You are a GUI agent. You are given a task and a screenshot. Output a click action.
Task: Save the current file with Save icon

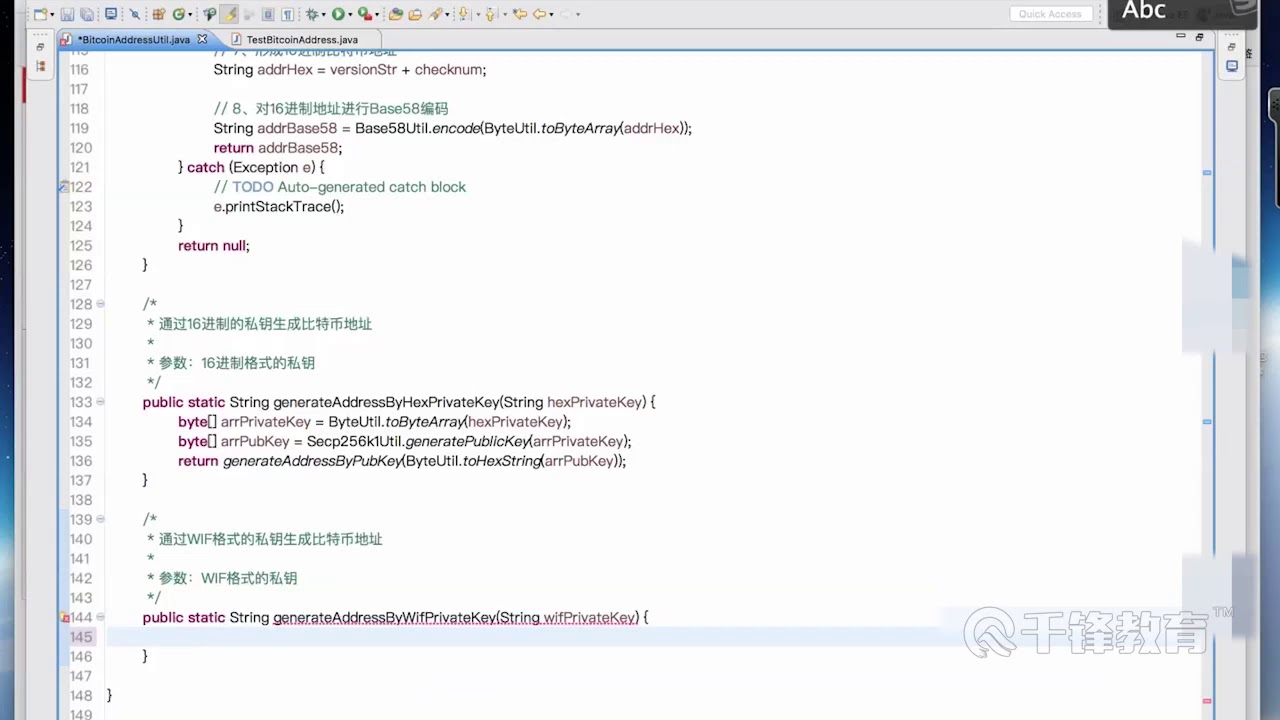coord(67,14)
